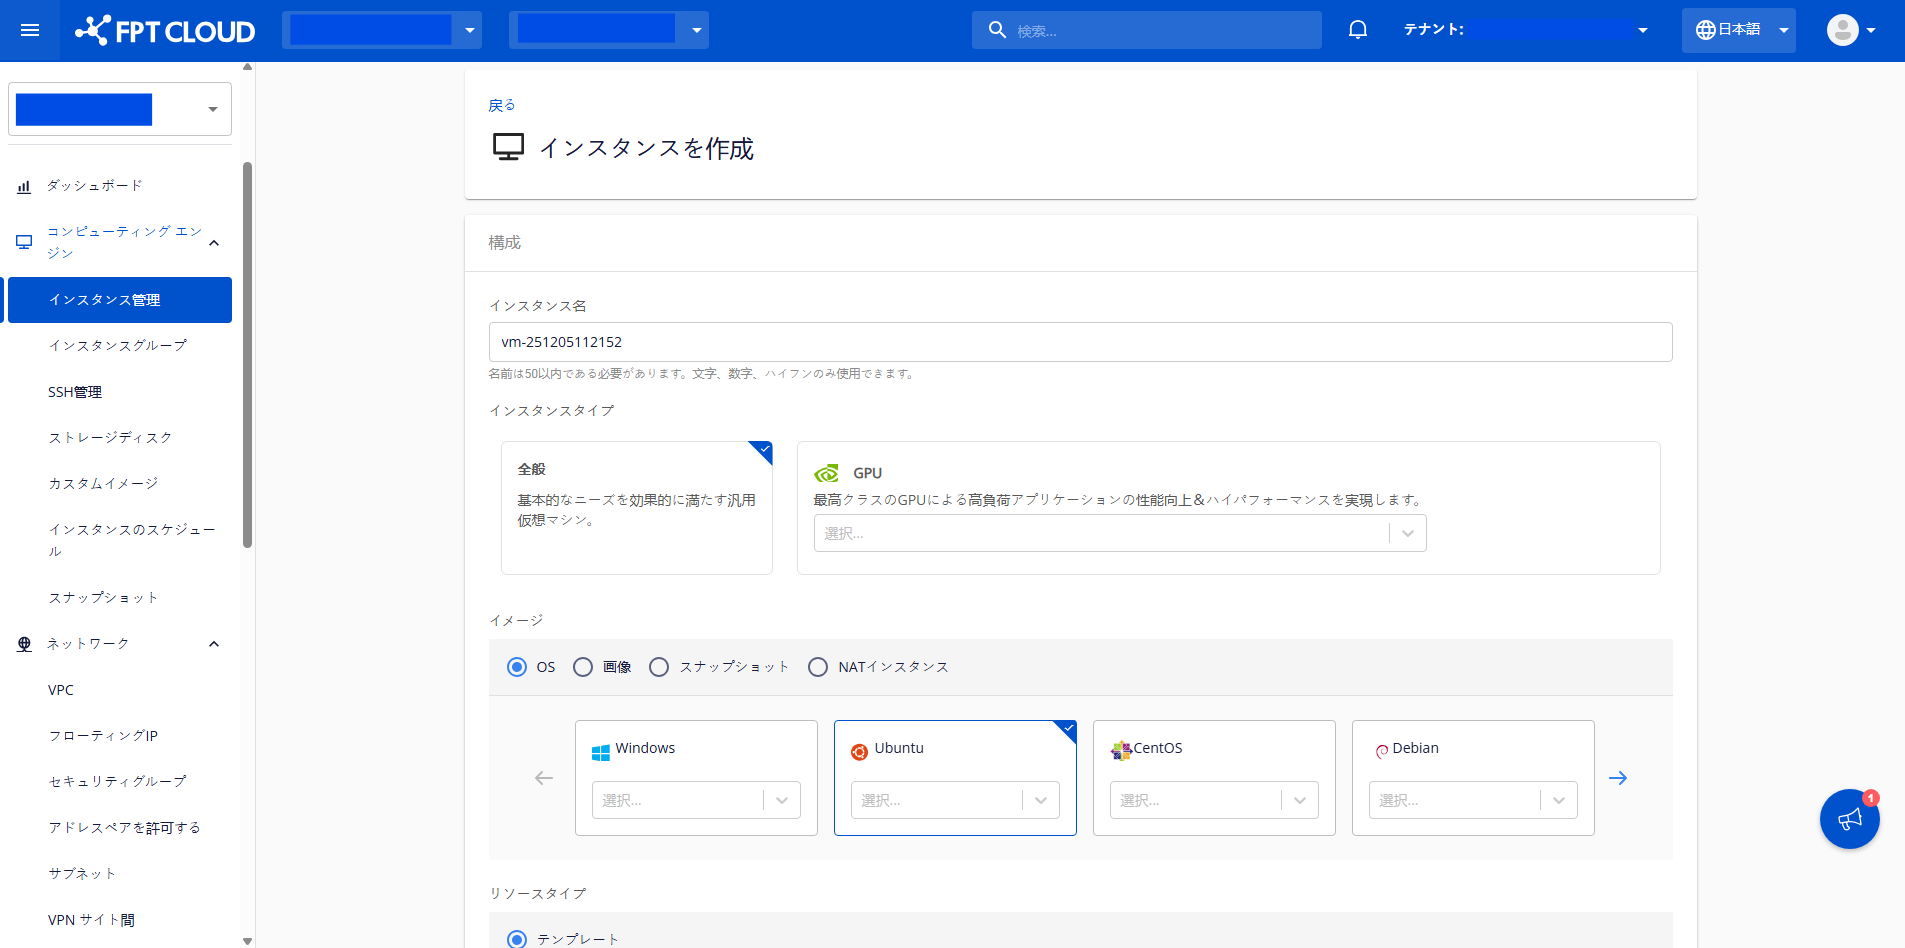Open セキュリティグループ in the sidebar
Screen dimensions: 1905x948
click(x=117, y=781)
